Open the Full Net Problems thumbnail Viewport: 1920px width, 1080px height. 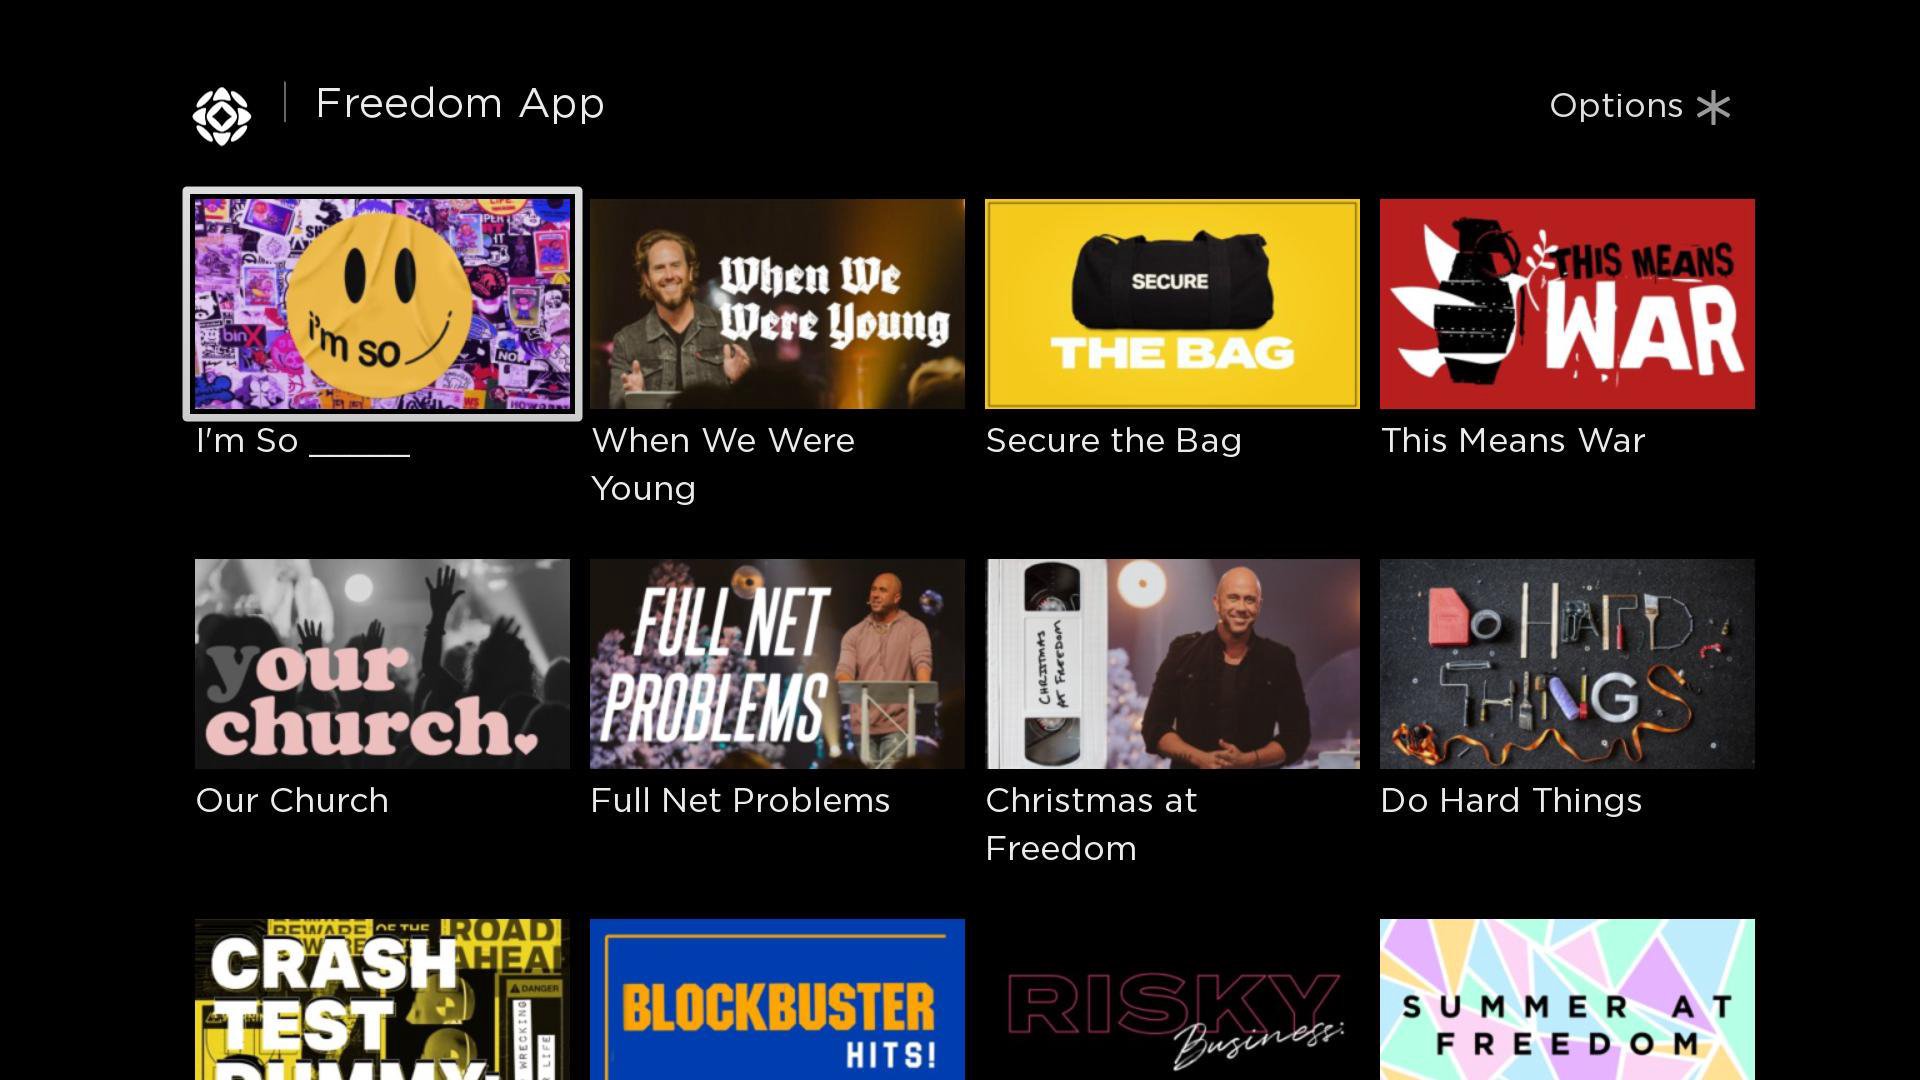[x=777, y=664]
